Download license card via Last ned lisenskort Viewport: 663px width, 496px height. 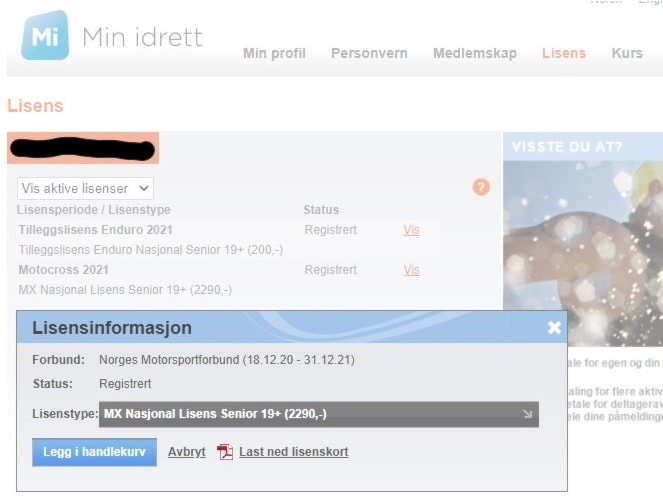[x=293, y=452]
